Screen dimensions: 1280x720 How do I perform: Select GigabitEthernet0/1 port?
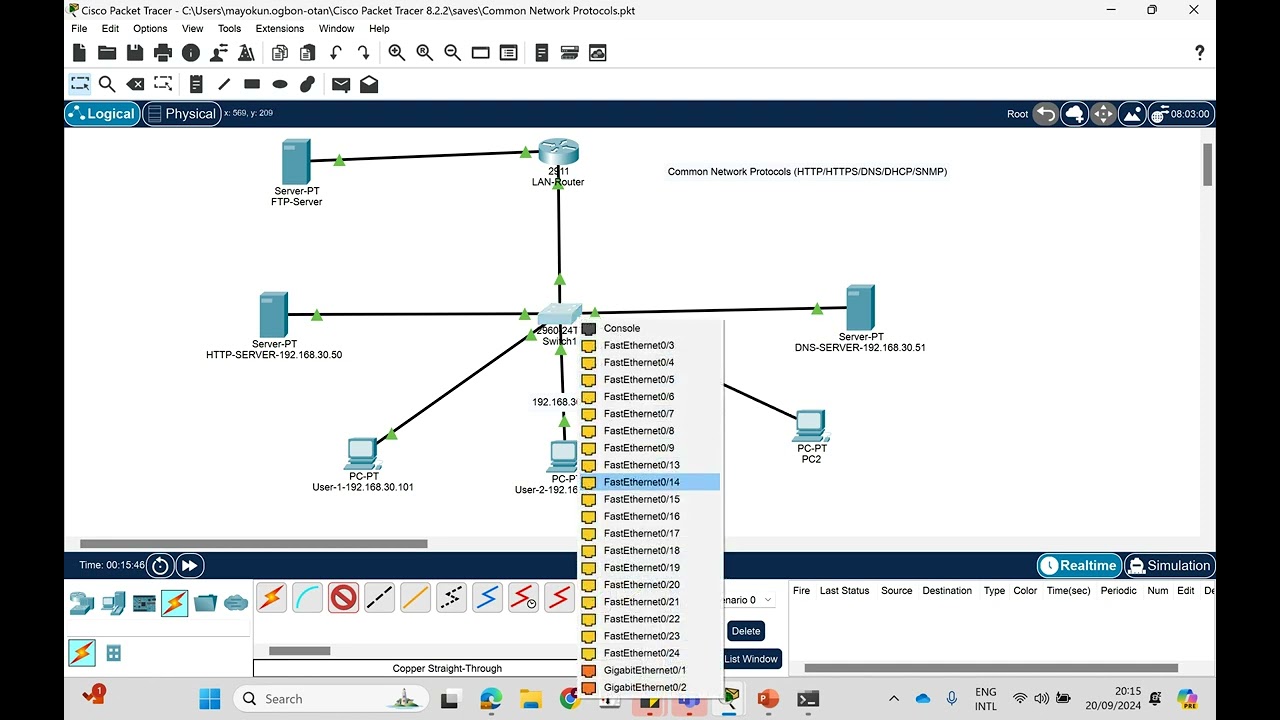(649, 670)
